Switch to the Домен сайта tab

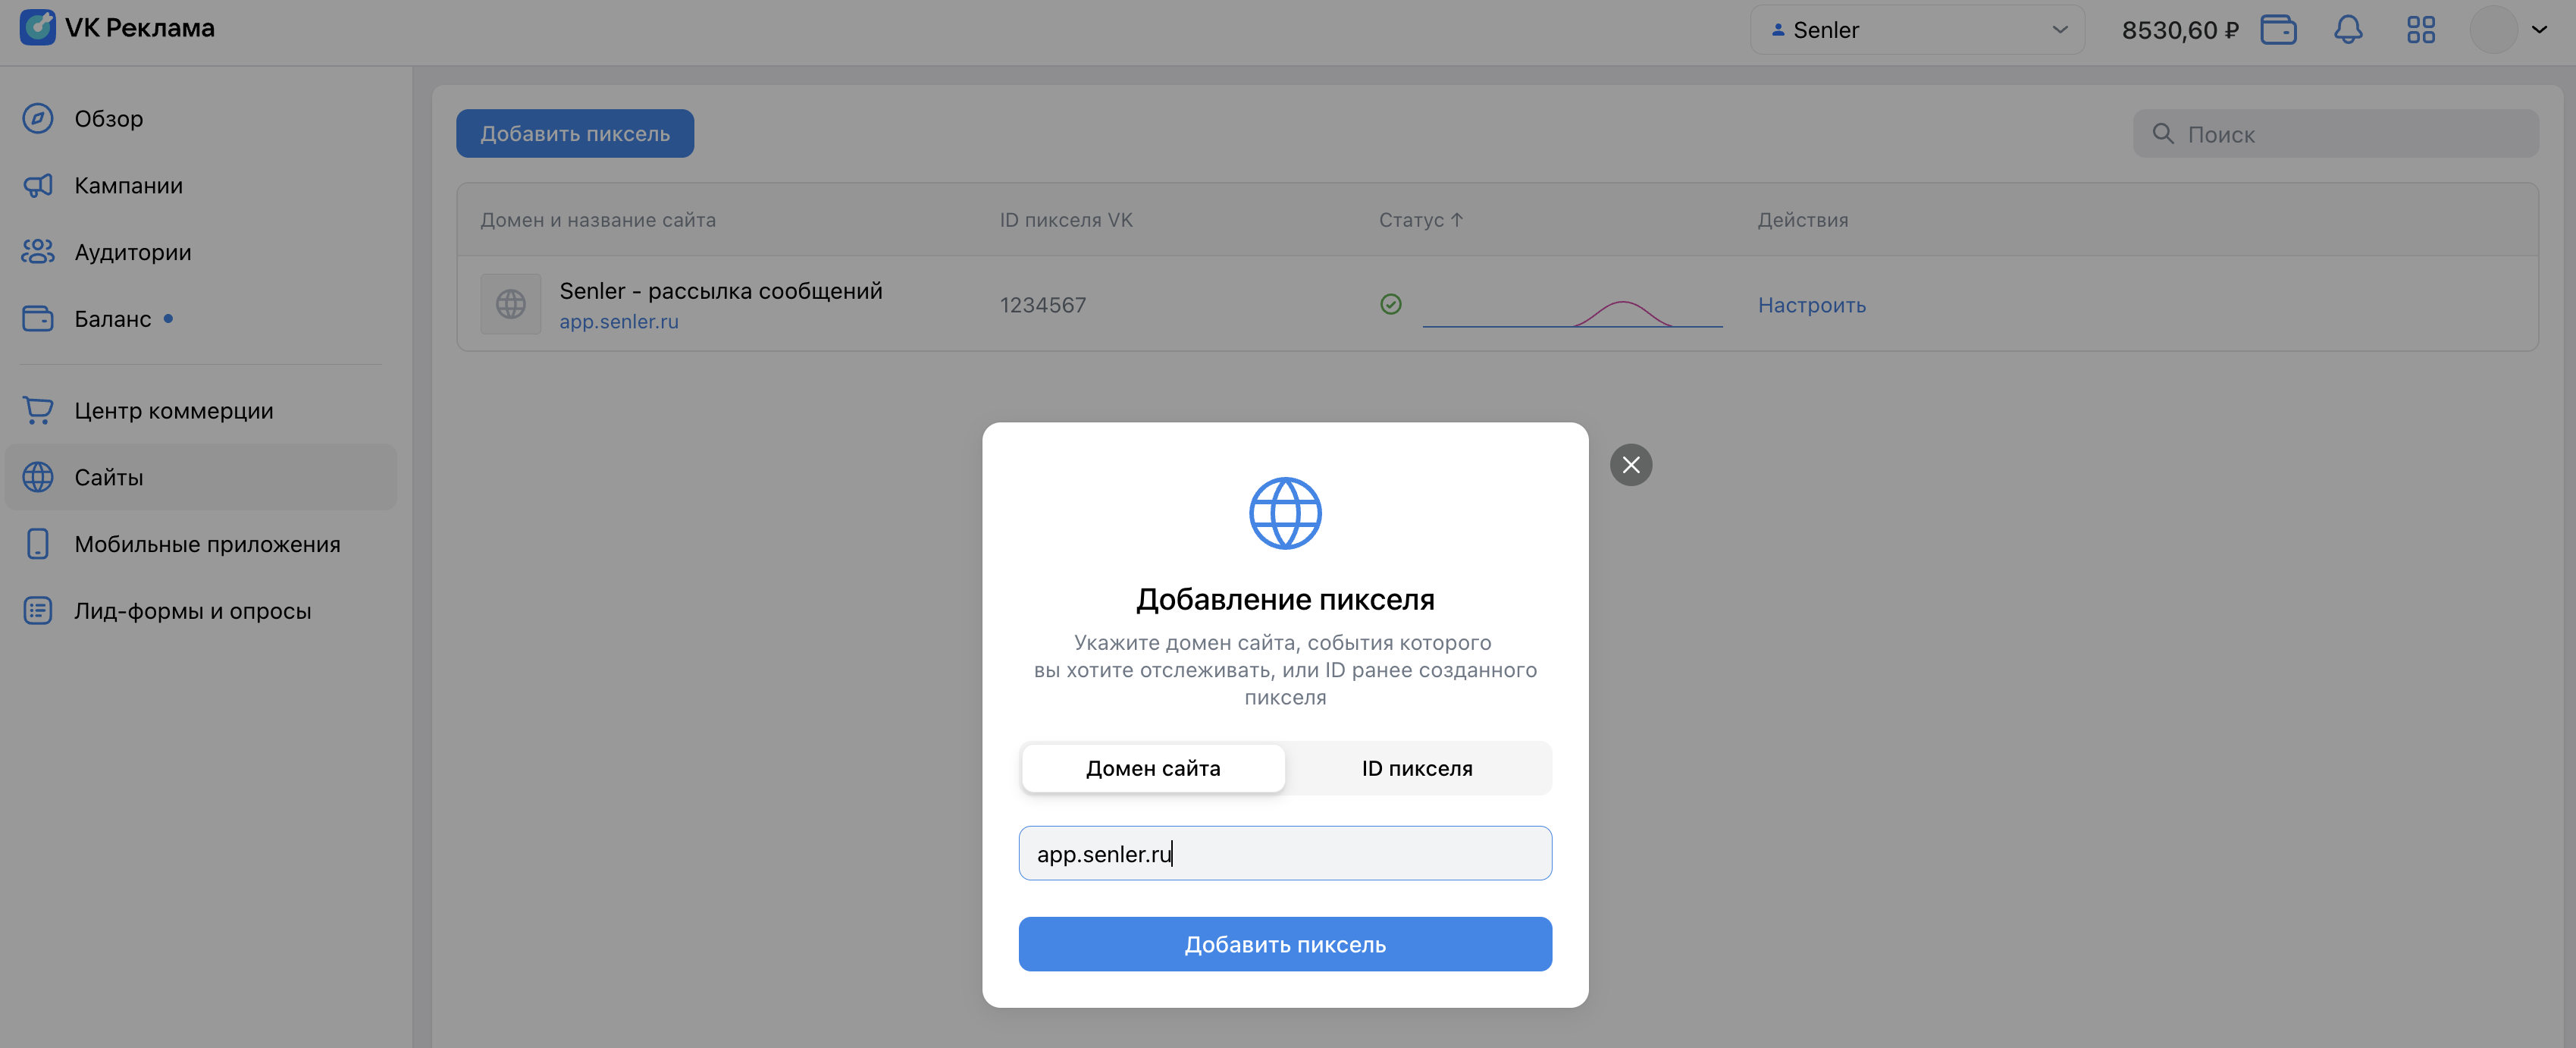pos(1153,768)
